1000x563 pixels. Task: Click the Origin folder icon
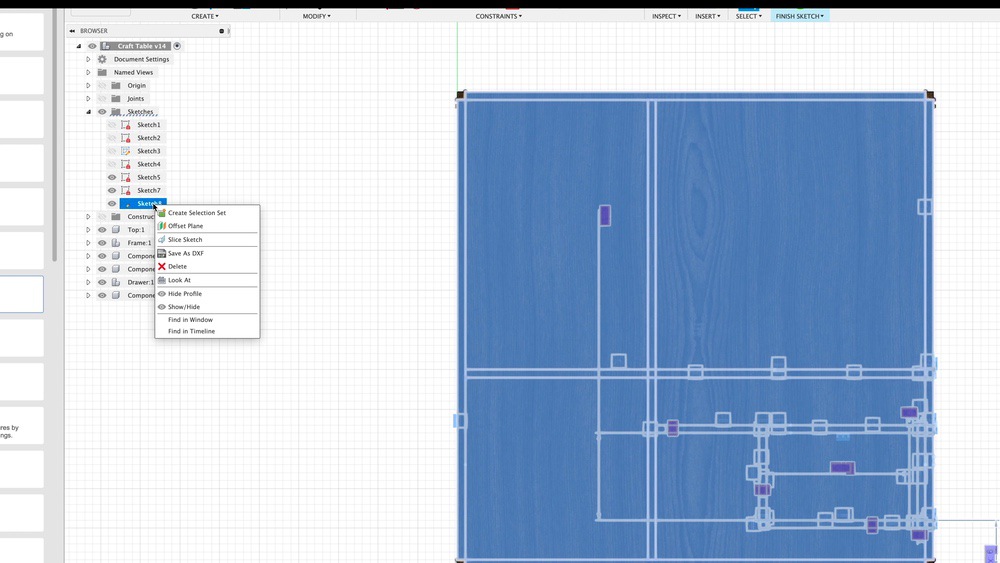pyautogui.click(x=115, y=85)
